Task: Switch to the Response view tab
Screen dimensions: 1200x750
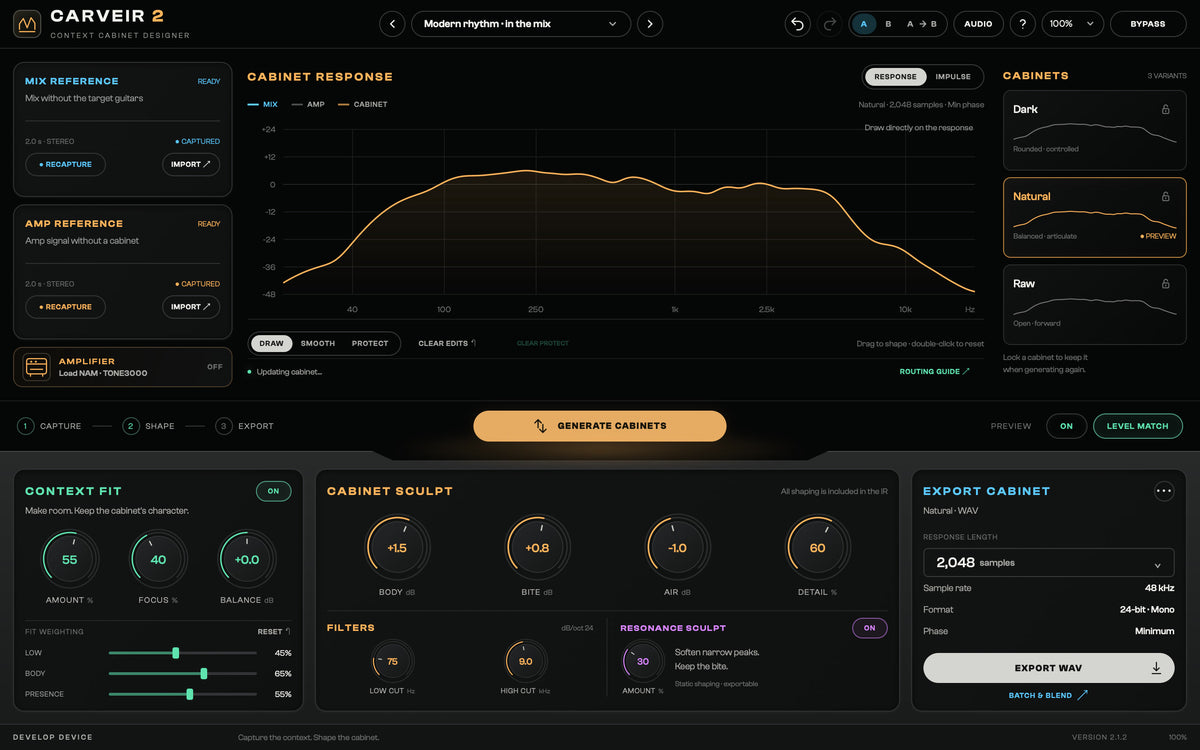Action: click(895, 77)
